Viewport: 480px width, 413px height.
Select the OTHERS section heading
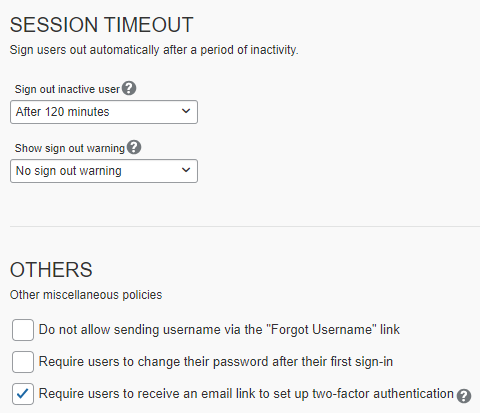[51, 270]
